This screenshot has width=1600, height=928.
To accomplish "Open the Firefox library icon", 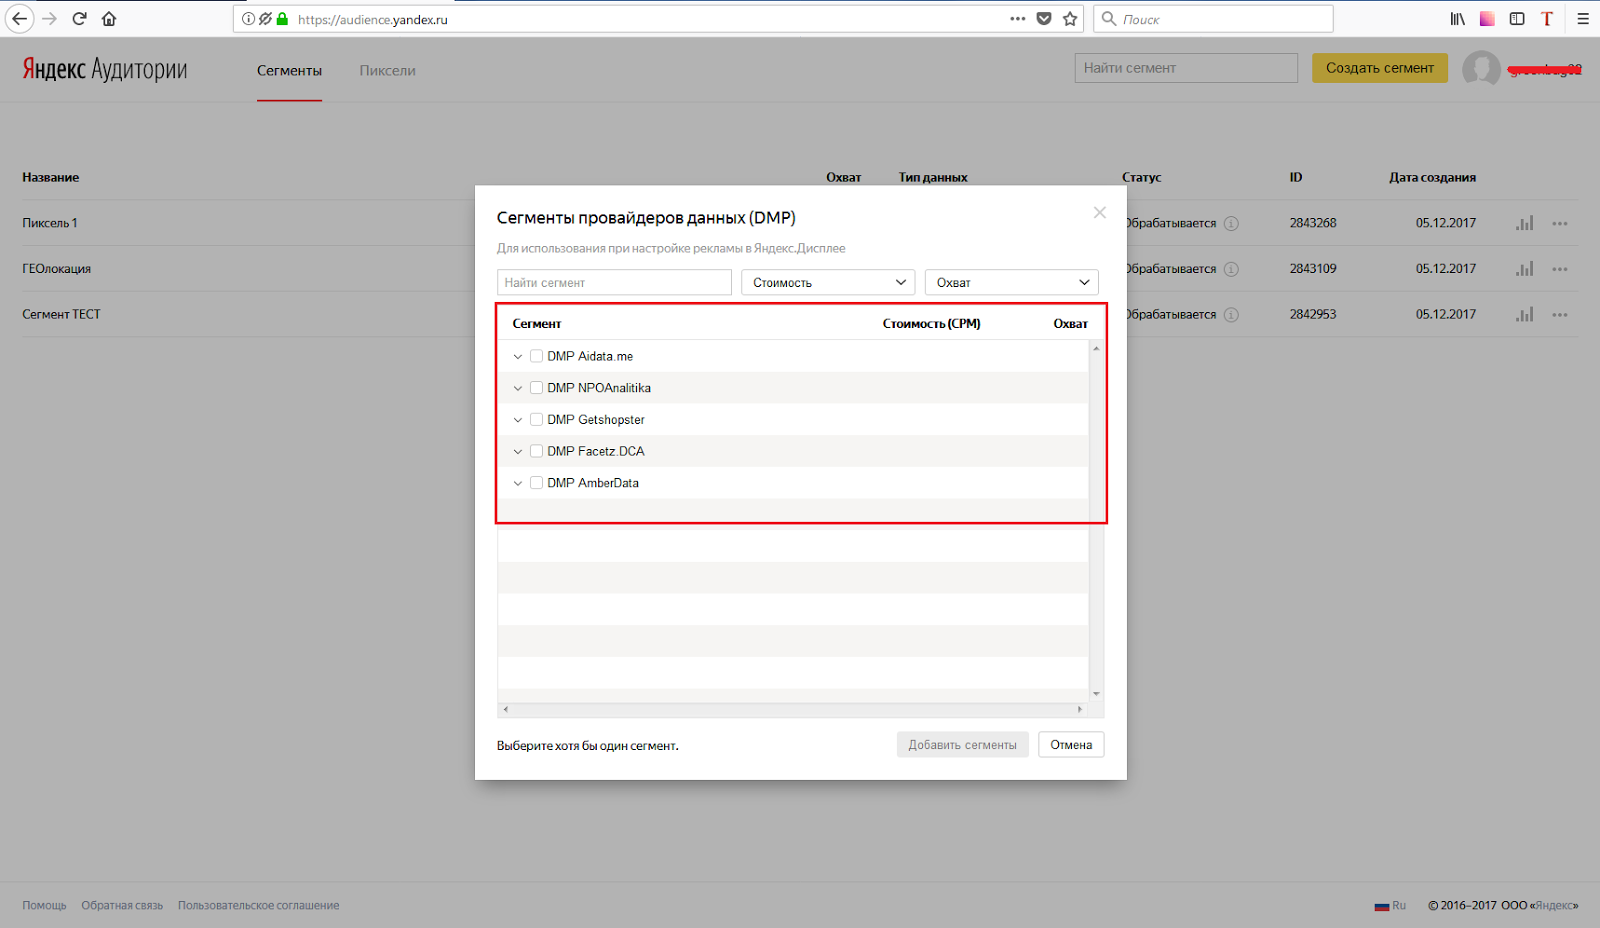I will coord(1458,19).
